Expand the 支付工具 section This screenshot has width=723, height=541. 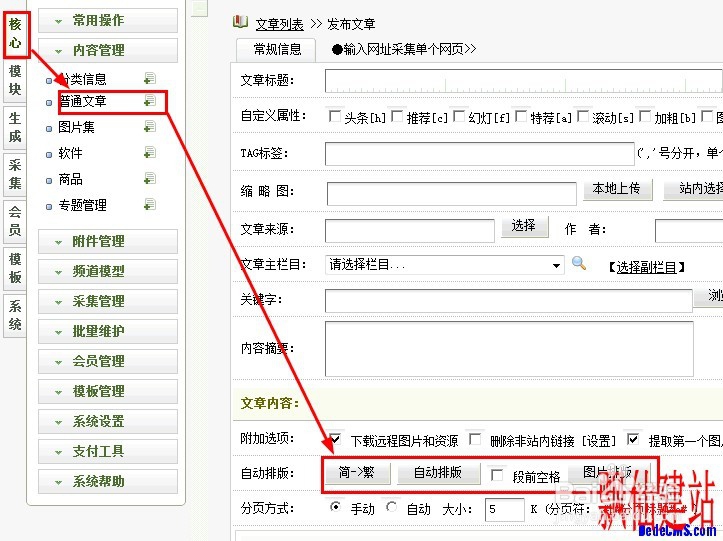click(108, 451)
